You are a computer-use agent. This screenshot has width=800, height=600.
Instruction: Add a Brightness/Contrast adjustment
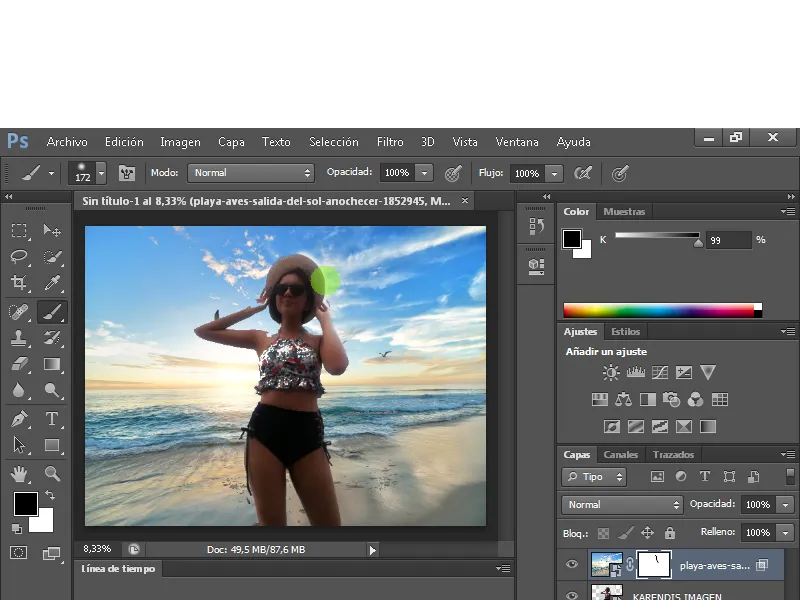(611, 372)
